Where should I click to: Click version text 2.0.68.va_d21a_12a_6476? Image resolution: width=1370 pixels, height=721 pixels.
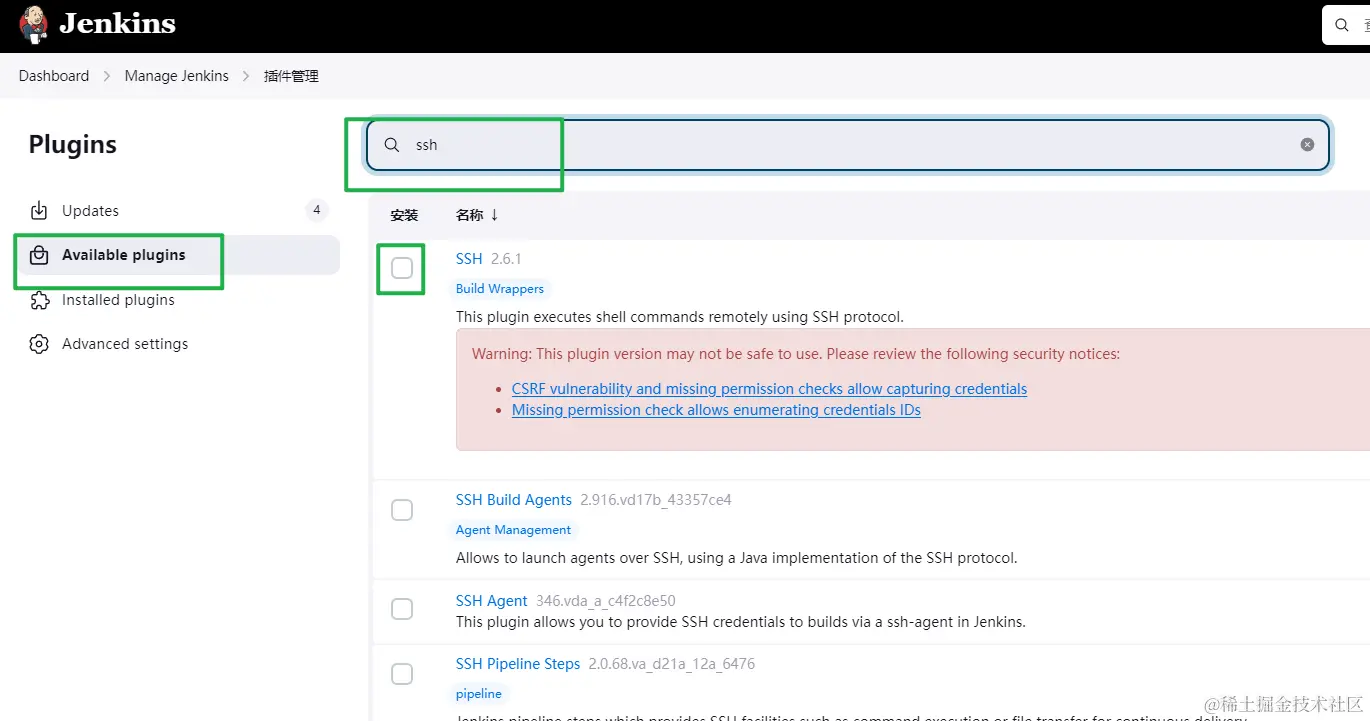672,664
